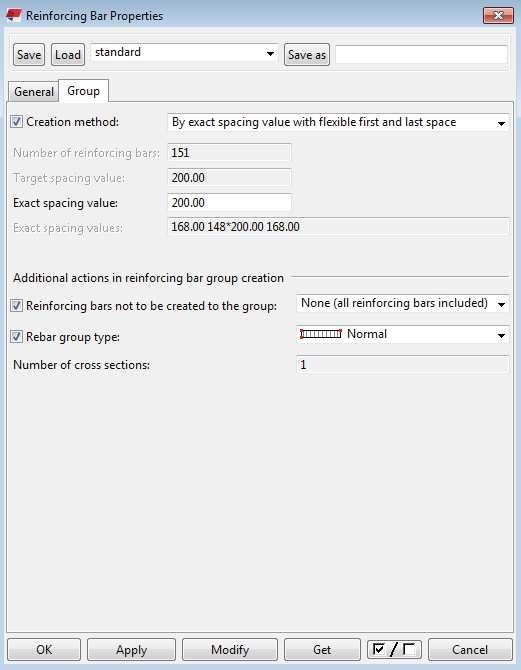Screen dimensions: 521x670
Task: Click the Save as button
Action: [x=307, y=55]
